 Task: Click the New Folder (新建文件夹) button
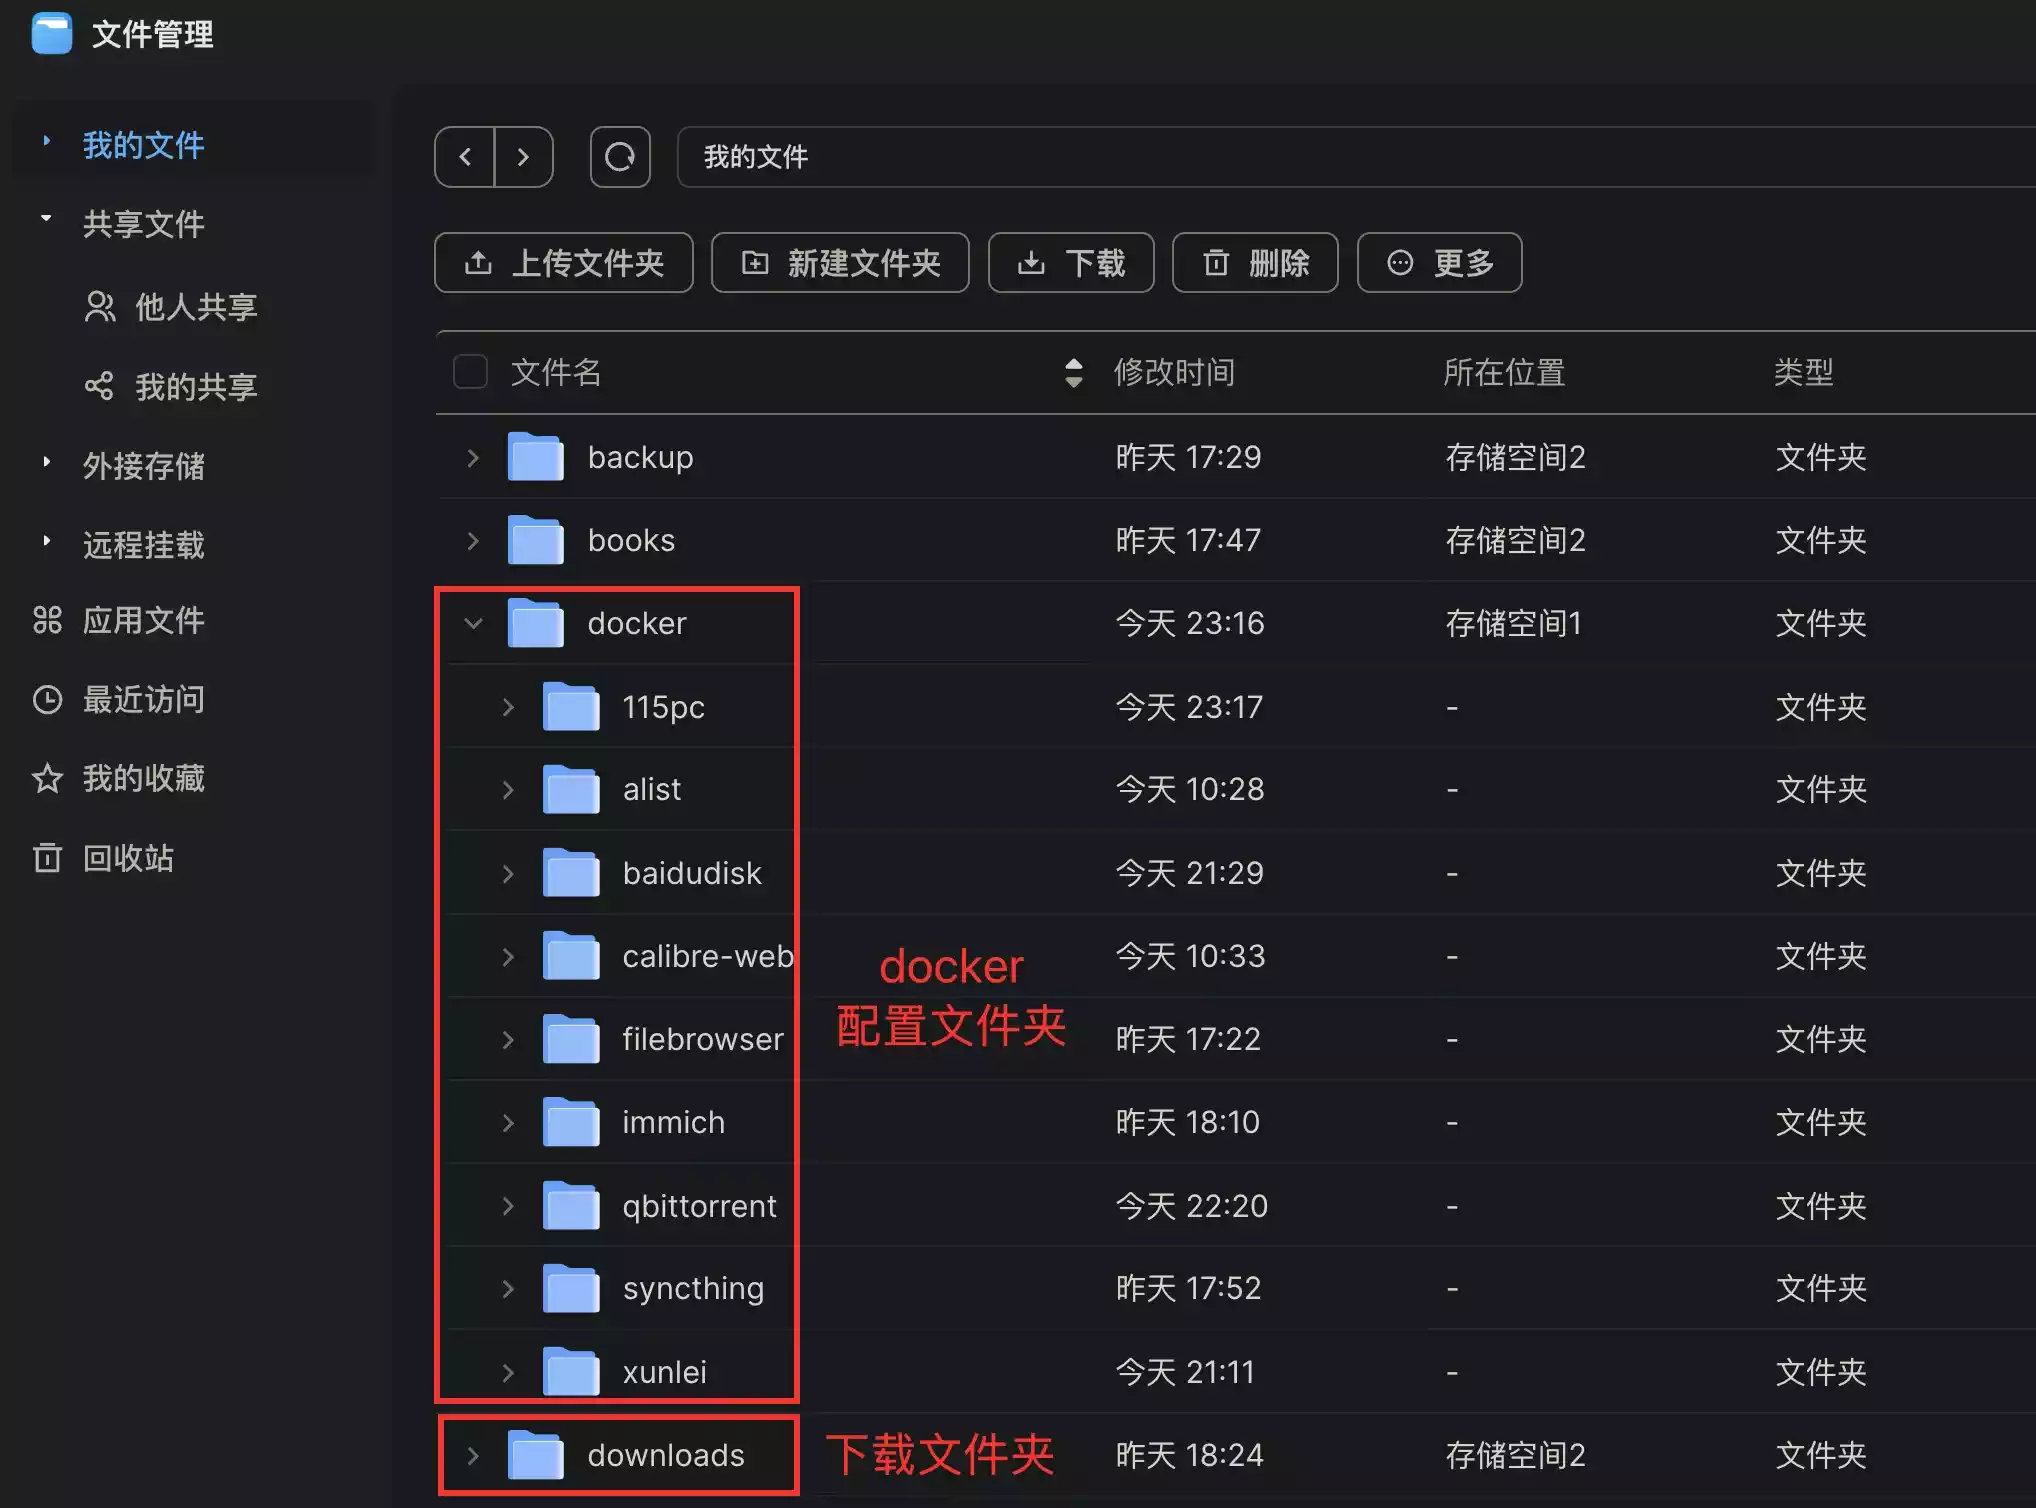pyautogui.click(x=840, y=262)
